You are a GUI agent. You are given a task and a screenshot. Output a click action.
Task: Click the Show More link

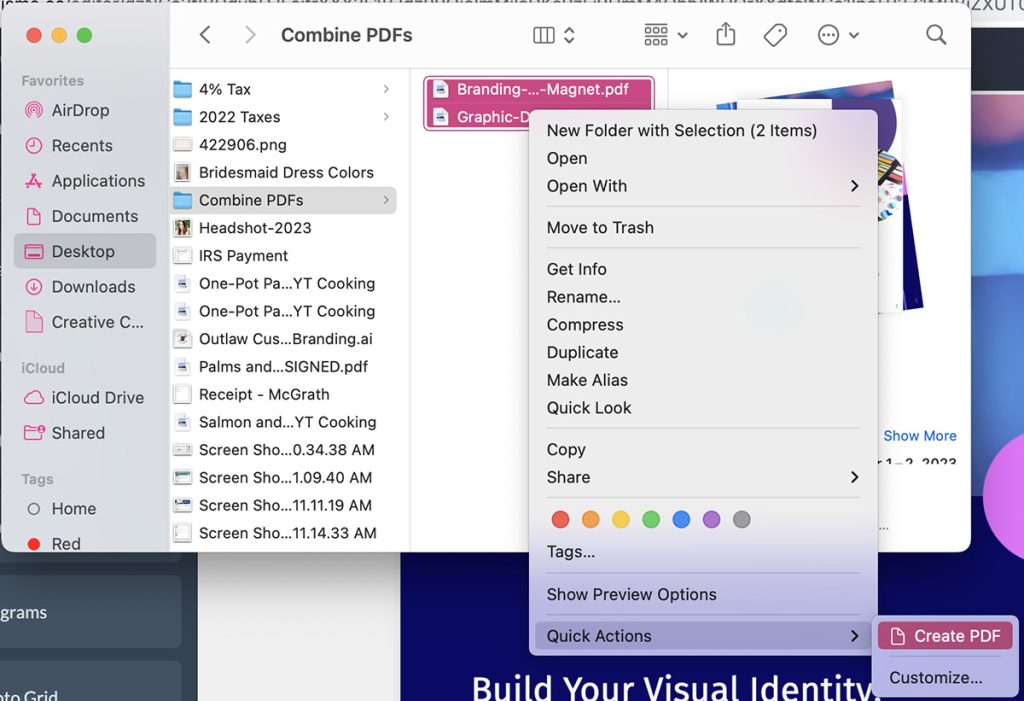[919, 435]
